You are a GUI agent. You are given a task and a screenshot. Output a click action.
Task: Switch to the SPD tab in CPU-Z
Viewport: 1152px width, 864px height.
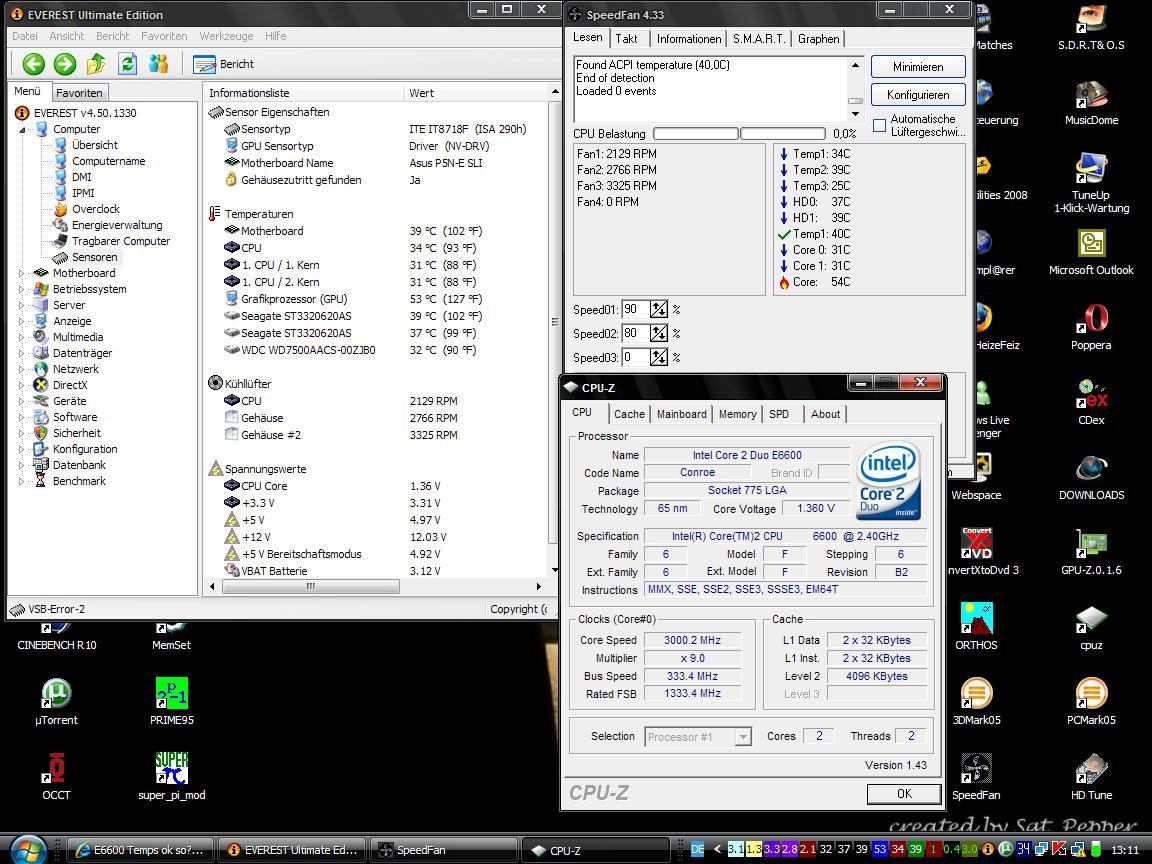pos(779,414)
